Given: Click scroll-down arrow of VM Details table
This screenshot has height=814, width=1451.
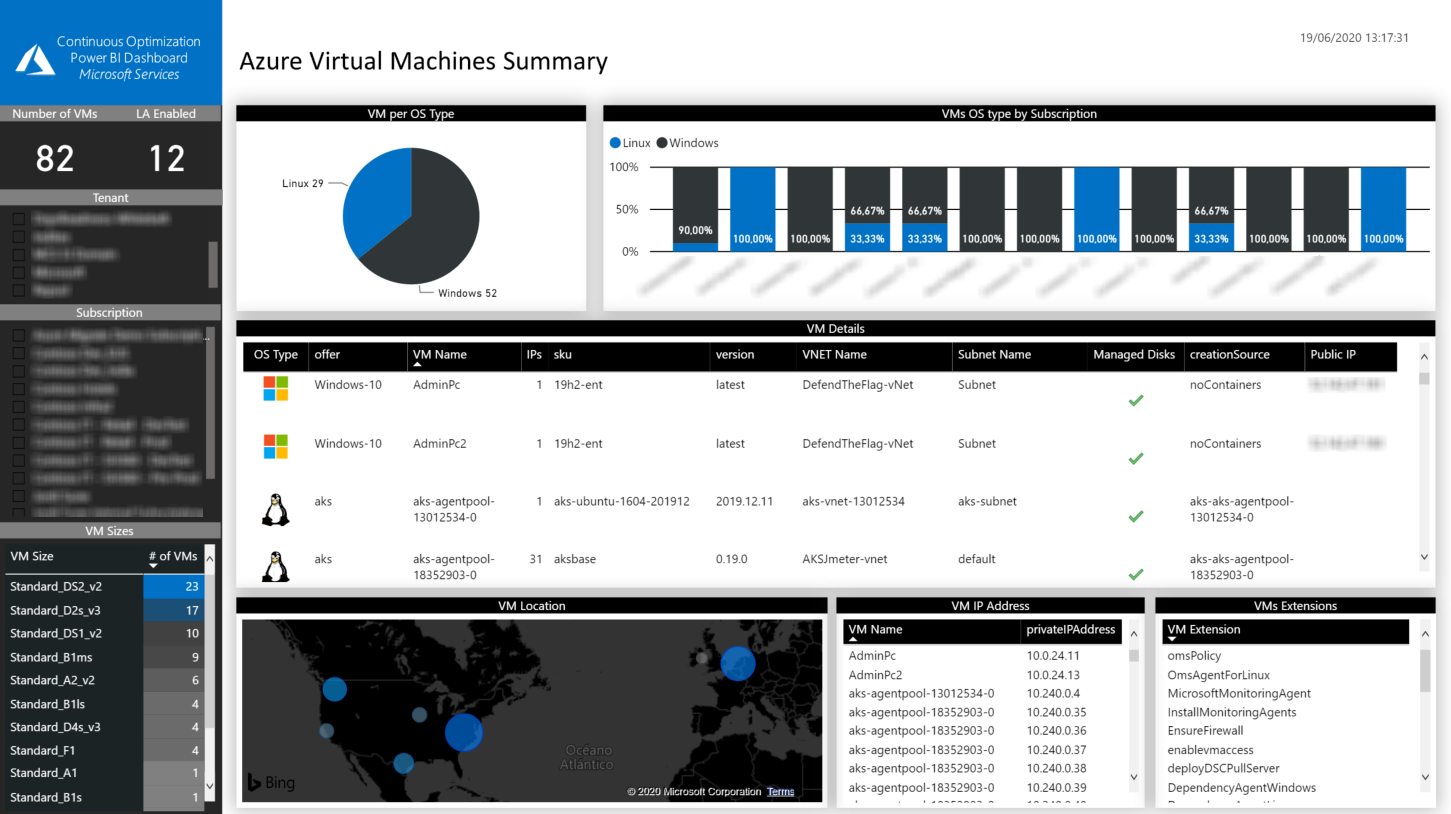Looking at the screenshot, I should click(x=1424, y=558).
